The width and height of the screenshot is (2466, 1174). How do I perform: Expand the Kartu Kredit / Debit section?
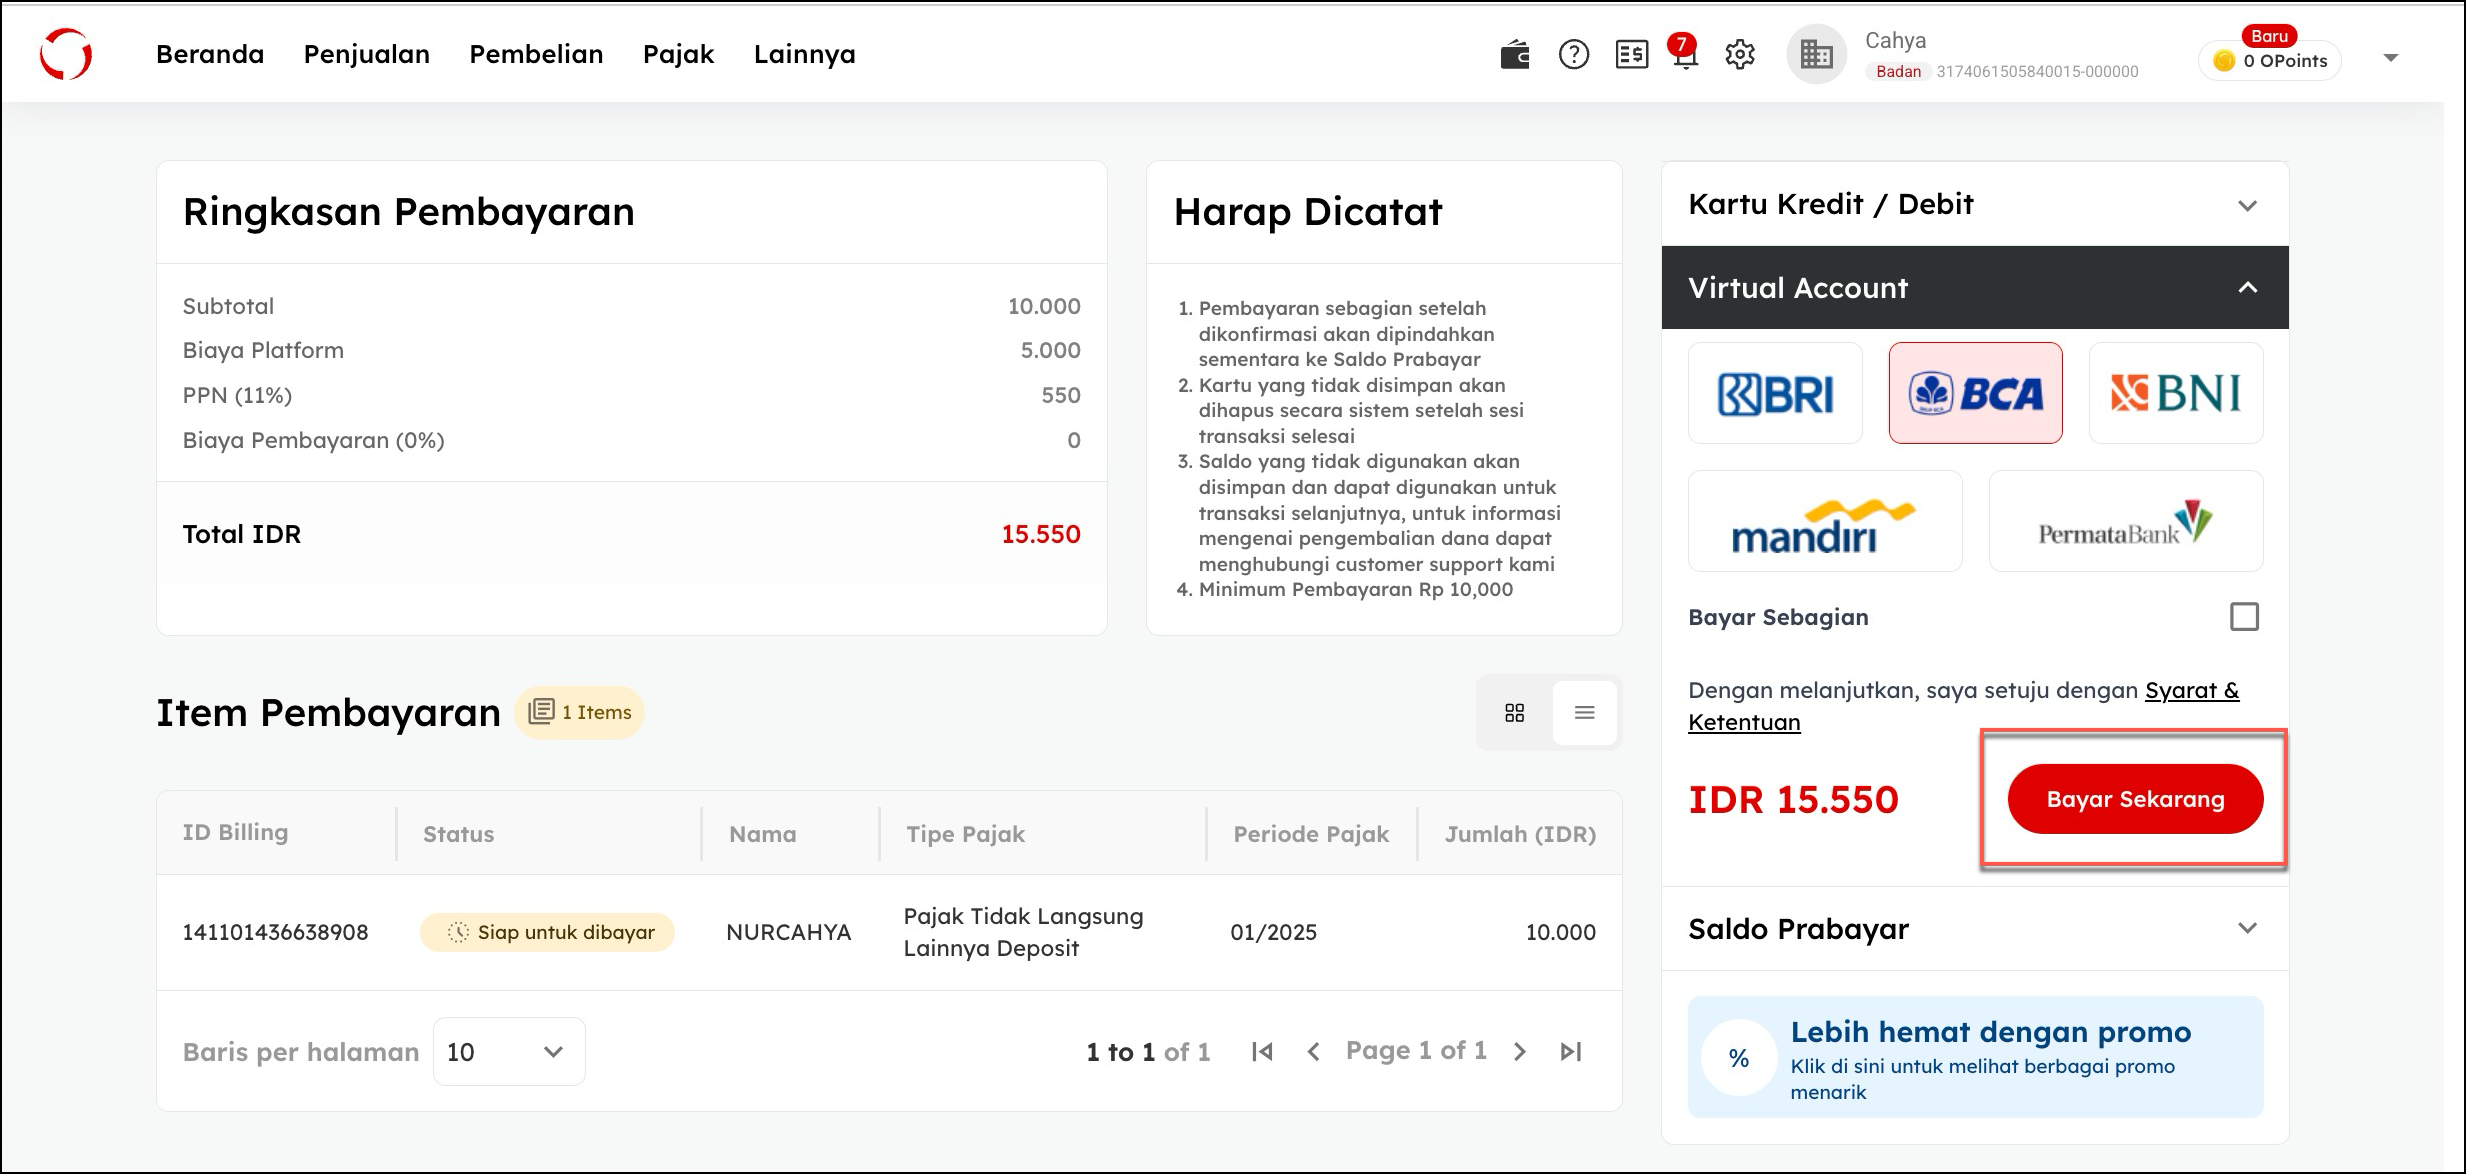click(x=1974, y=204)
